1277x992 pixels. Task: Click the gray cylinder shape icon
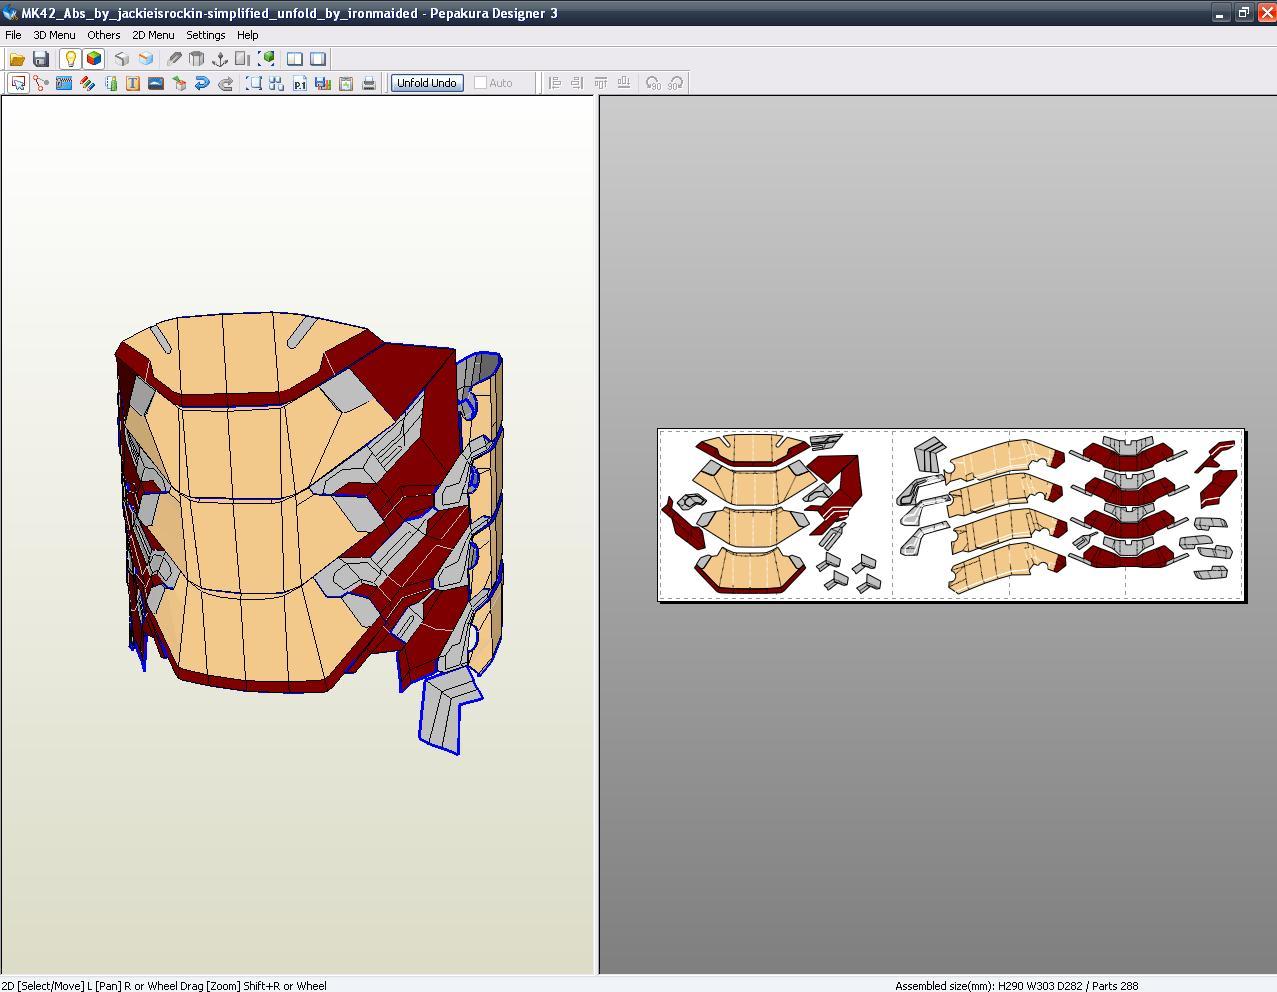tap(197, 59)
